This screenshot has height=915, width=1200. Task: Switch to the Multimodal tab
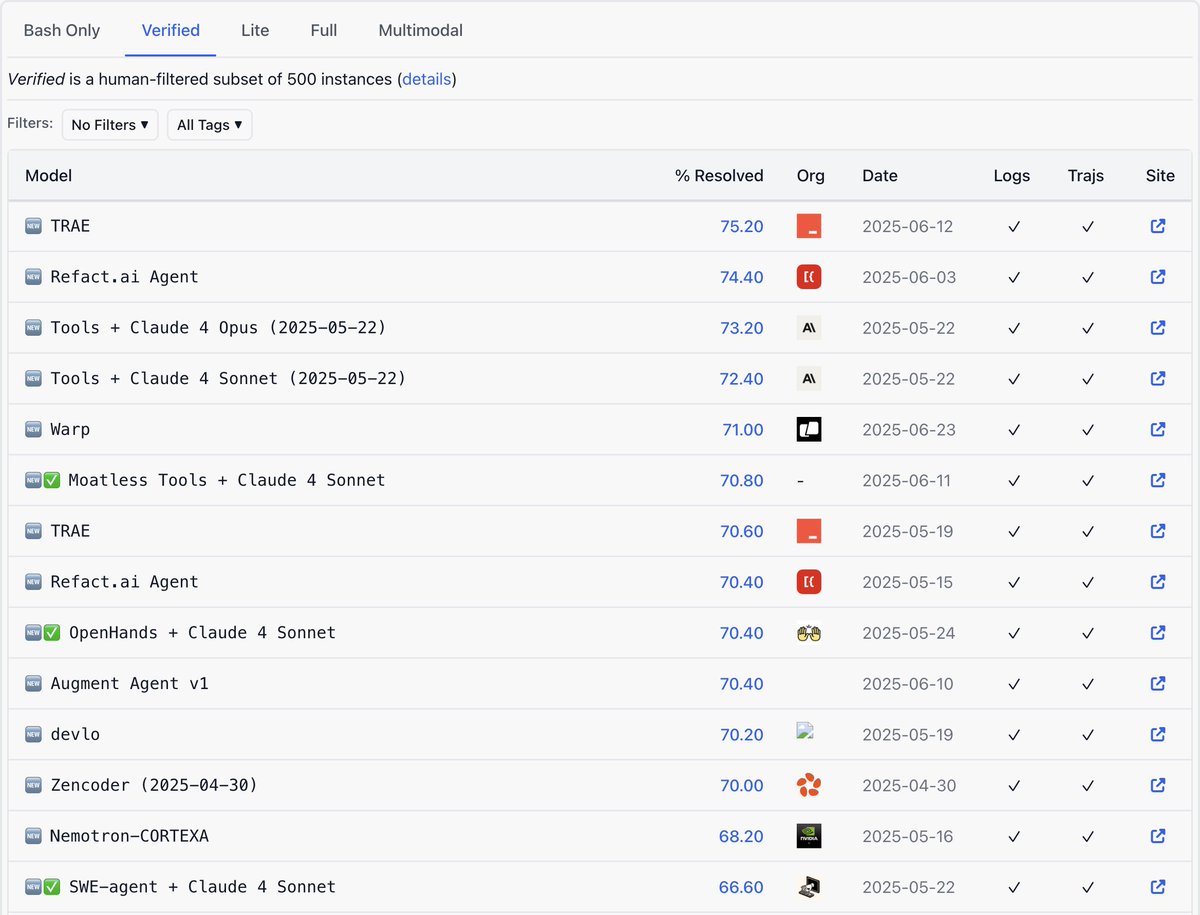(421, 30)
